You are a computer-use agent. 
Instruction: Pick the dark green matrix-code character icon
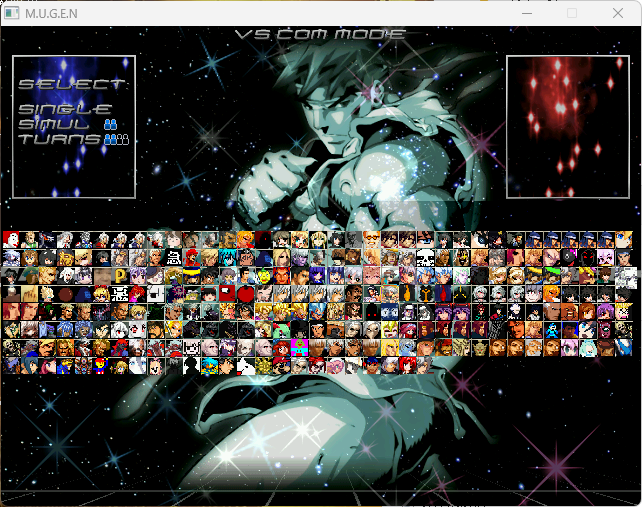pos(156,312)
